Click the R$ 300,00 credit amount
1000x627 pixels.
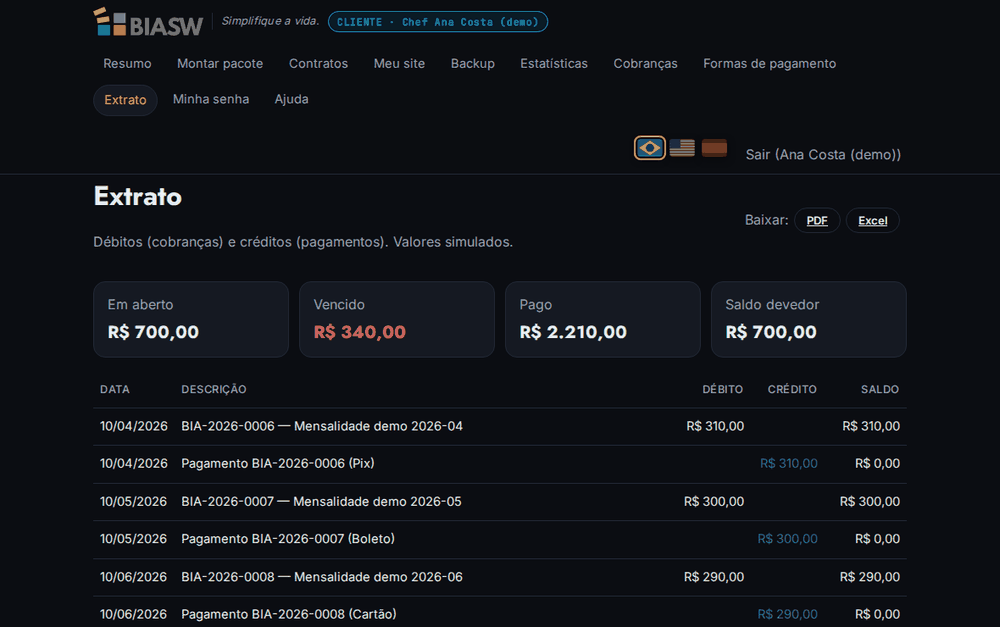pos(787,539)
